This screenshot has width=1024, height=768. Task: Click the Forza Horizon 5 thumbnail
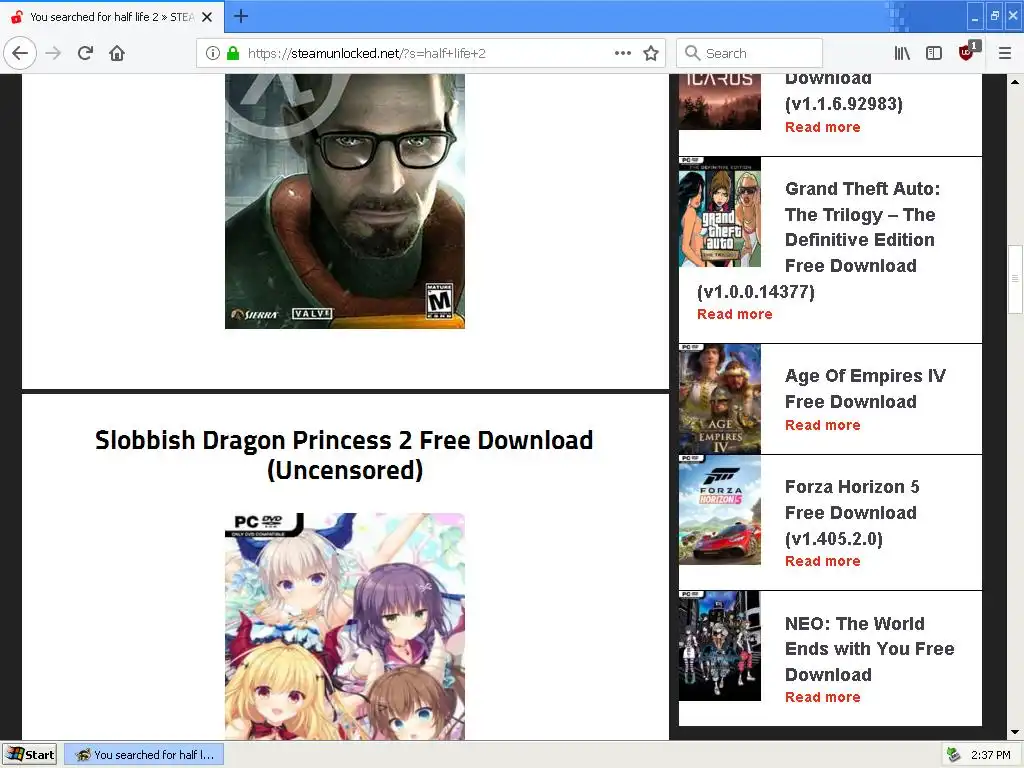click(720, 509)
